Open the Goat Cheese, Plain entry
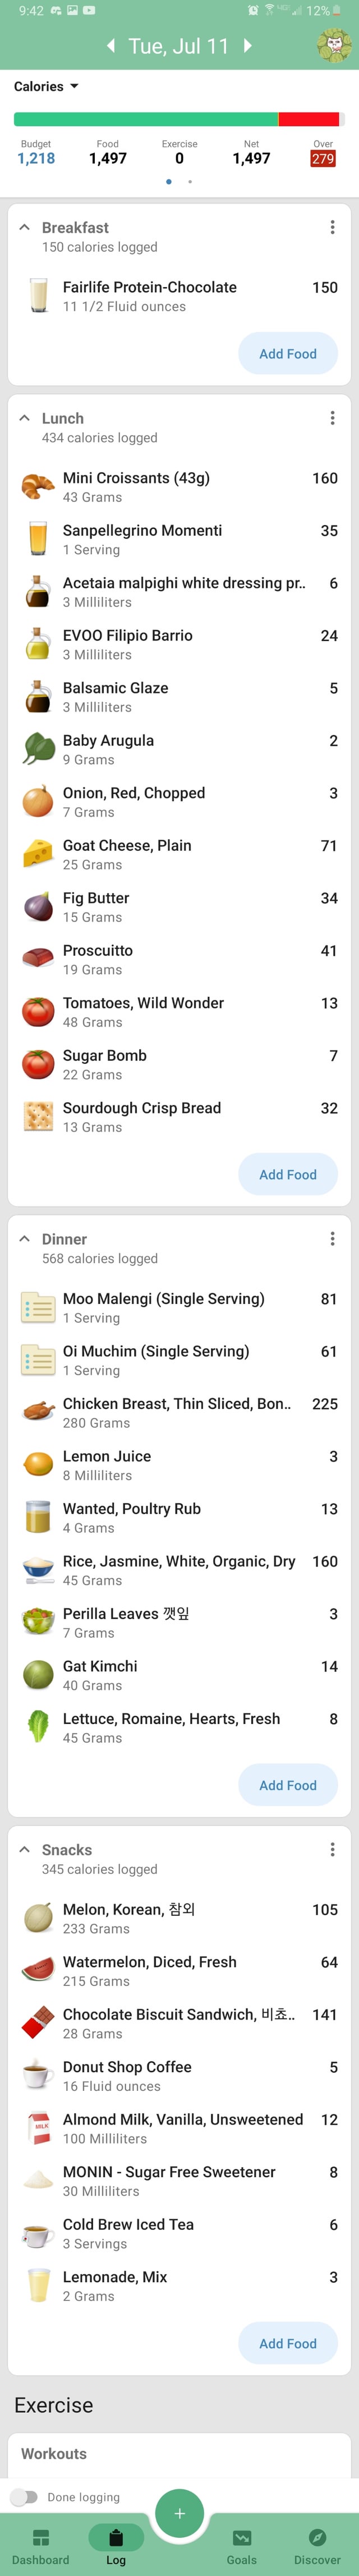The width and height of the screenshot is (359, 2576). point(180,855)
